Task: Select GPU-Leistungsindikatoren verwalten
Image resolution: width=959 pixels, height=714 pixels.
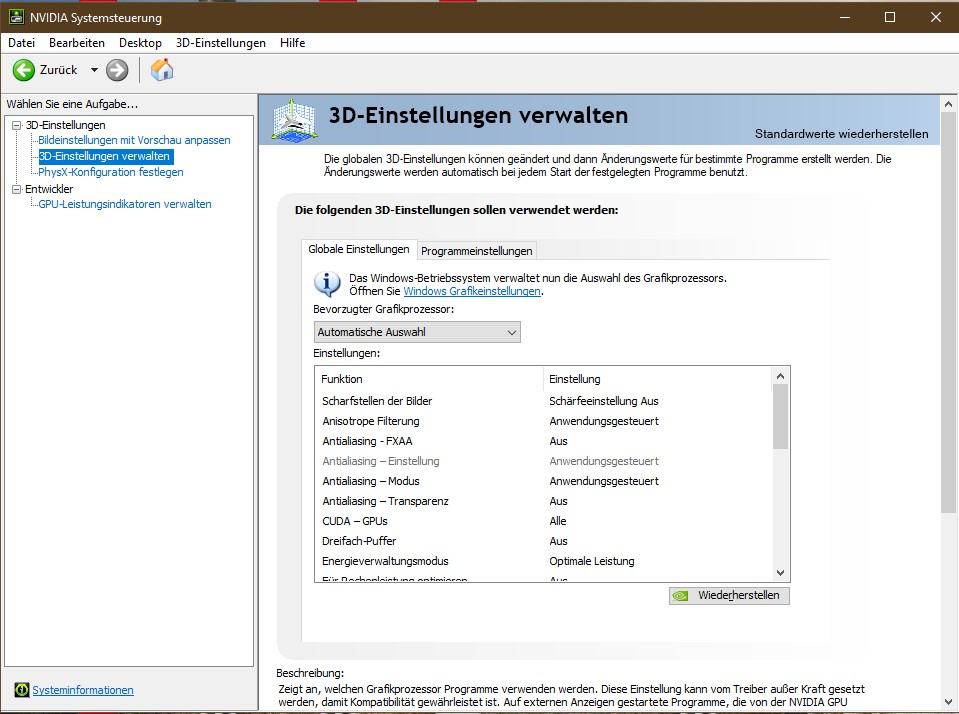Action: pyautogui.click(x=125, y=204)
